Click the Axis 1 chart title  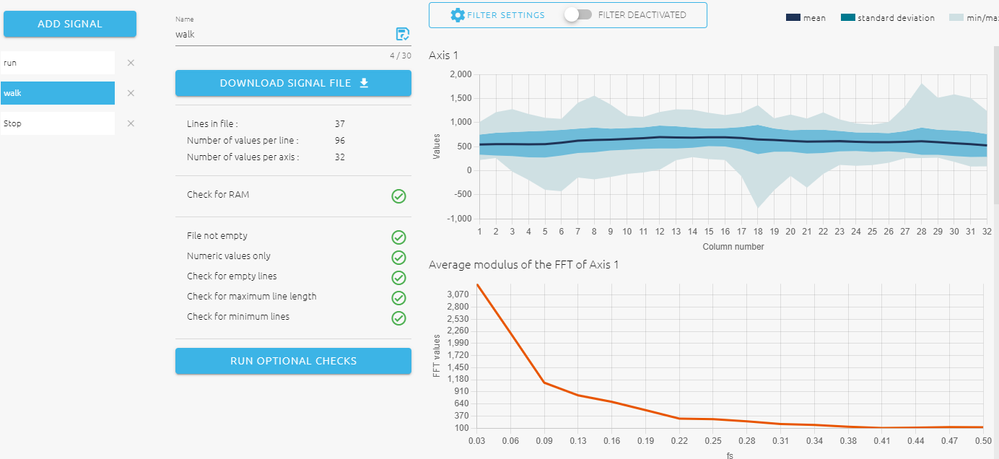pyautogui.click(x=443, y=55)
